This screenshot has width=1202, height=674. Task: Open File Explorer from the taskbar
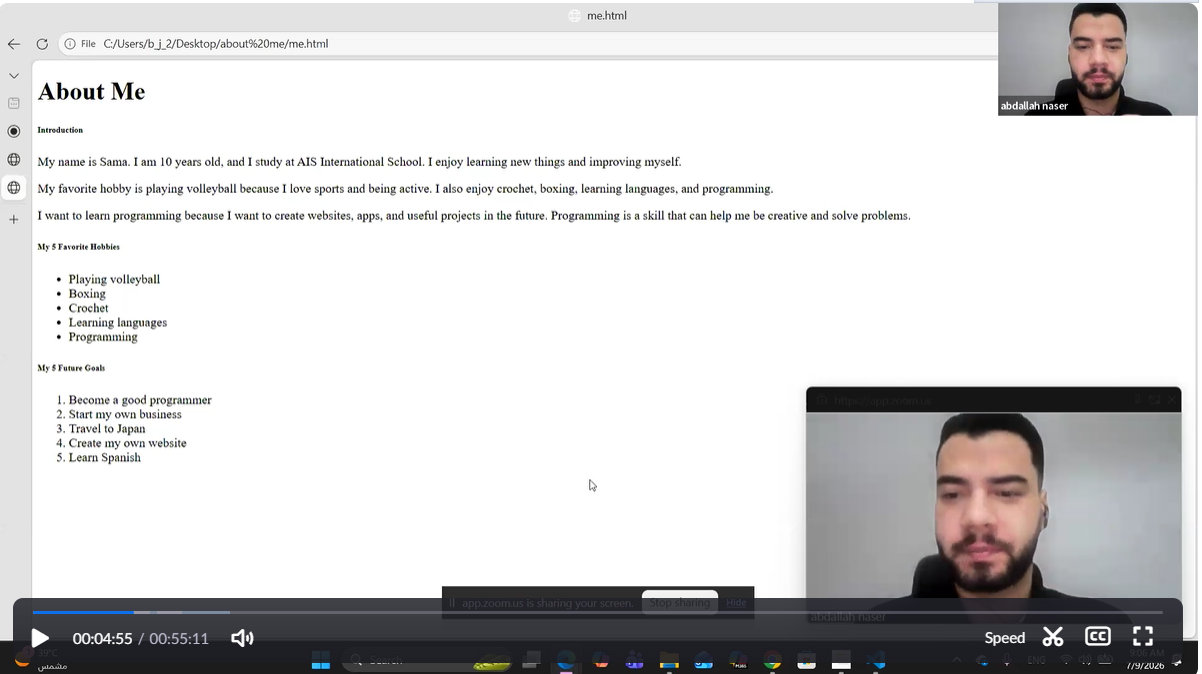click(x=669, y=660)
